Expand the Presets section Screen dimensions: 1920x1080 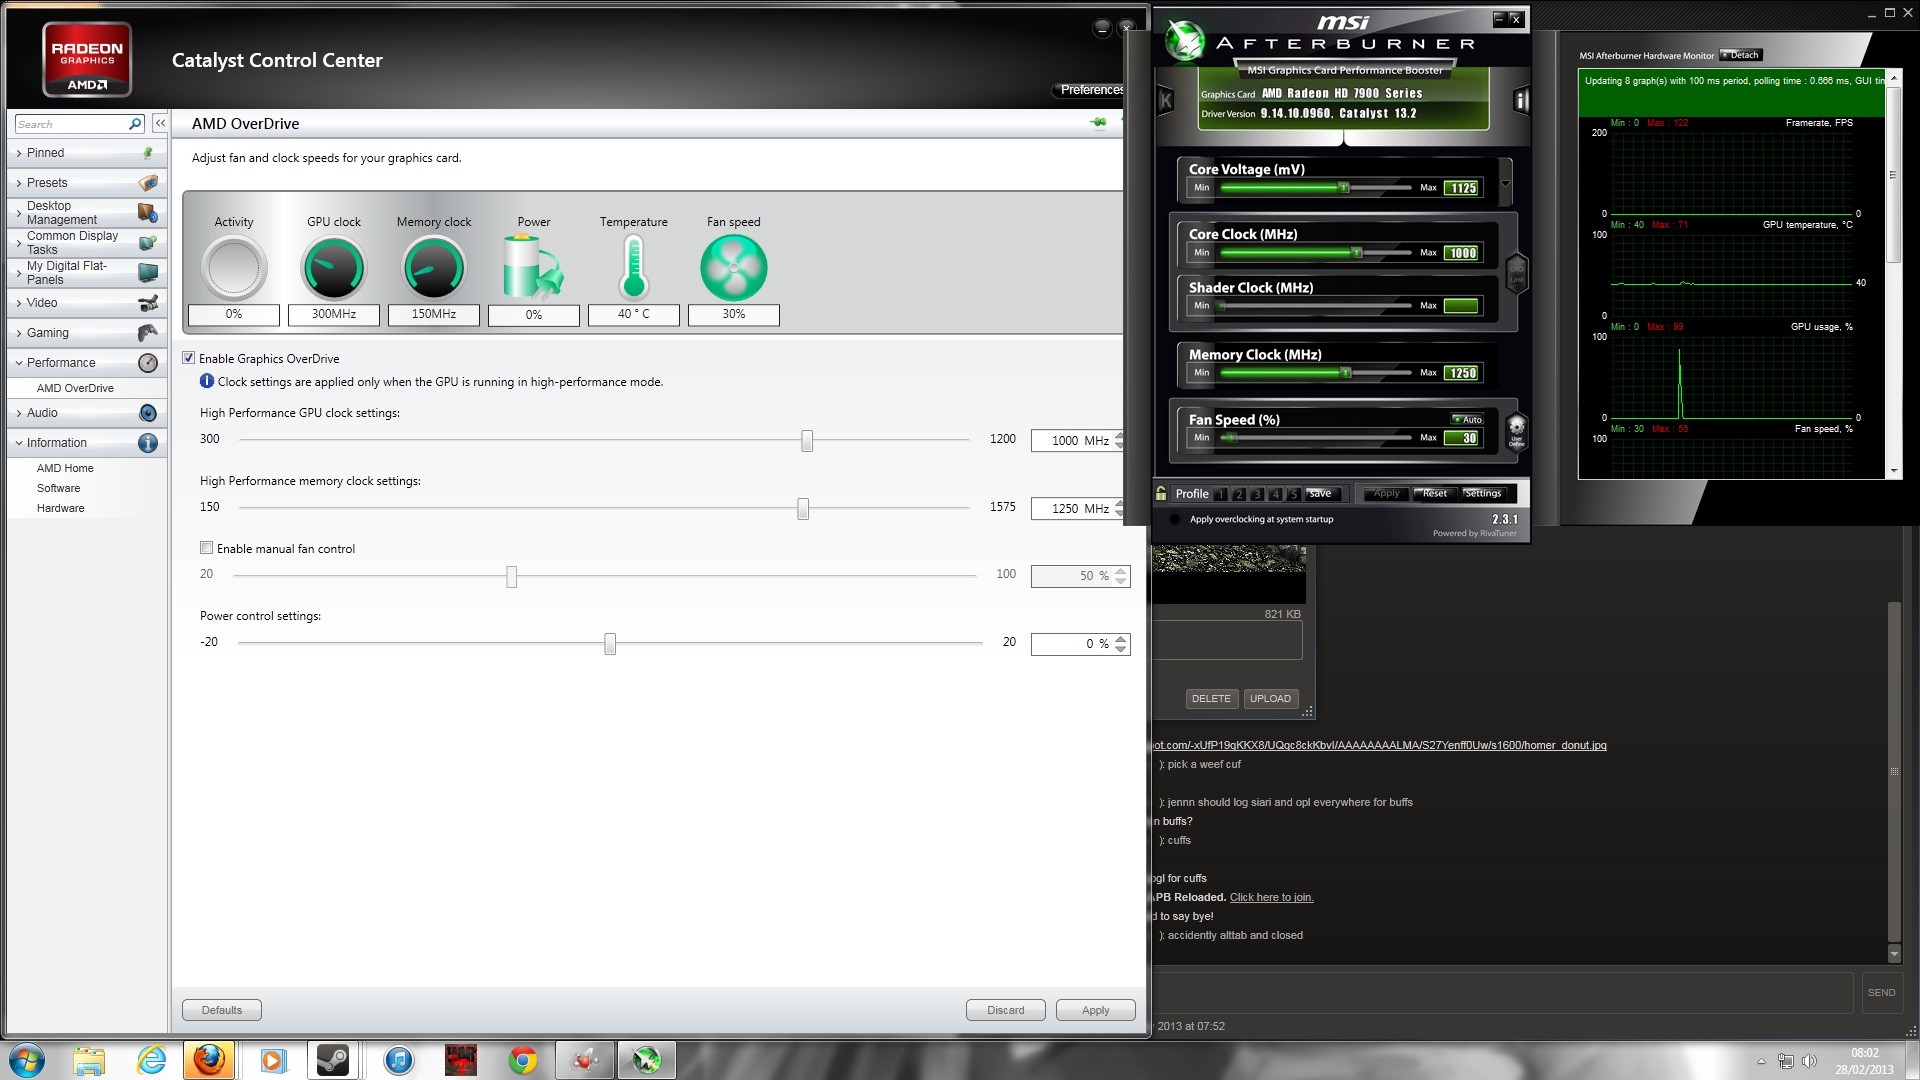pos(86,183)
